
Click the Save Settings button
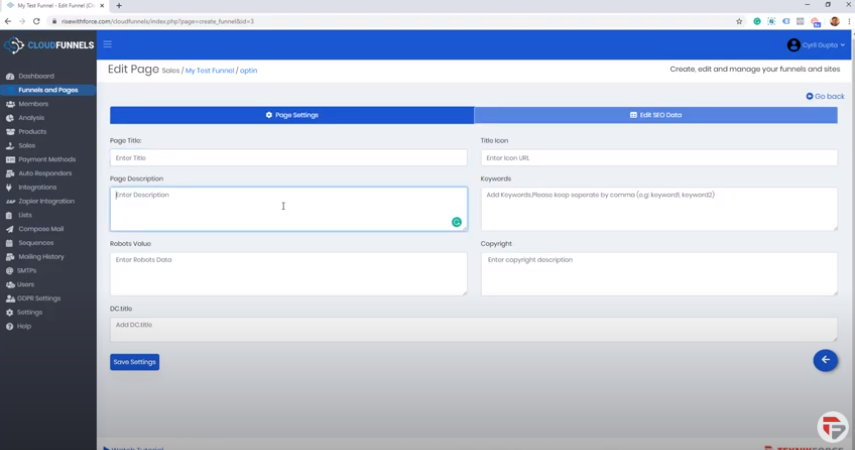(134, 362)
